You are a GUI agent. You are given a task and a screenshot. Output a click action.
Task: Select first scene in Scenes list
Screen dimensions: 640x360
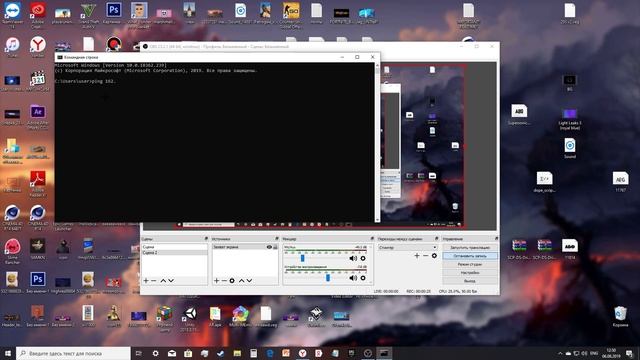pos(174,247)
